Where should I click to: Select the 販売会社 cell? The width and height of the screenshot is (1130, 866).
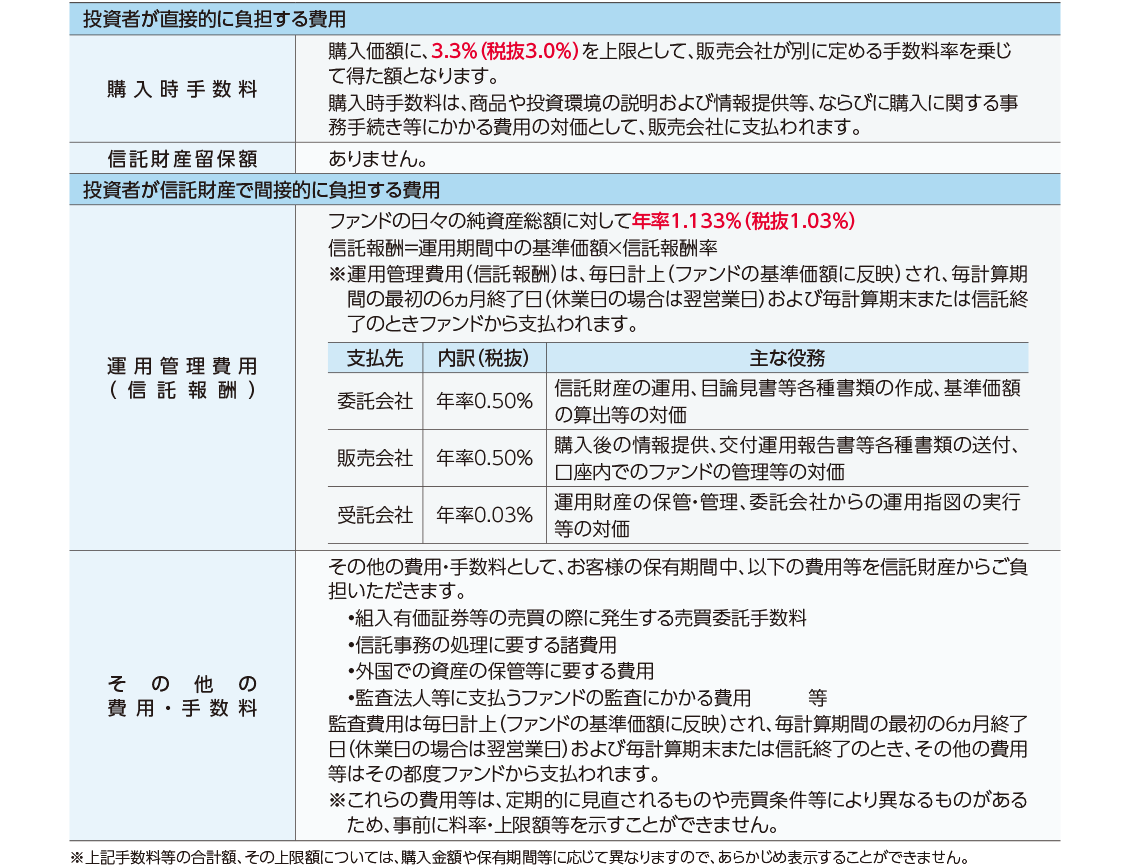click(375, 458)
